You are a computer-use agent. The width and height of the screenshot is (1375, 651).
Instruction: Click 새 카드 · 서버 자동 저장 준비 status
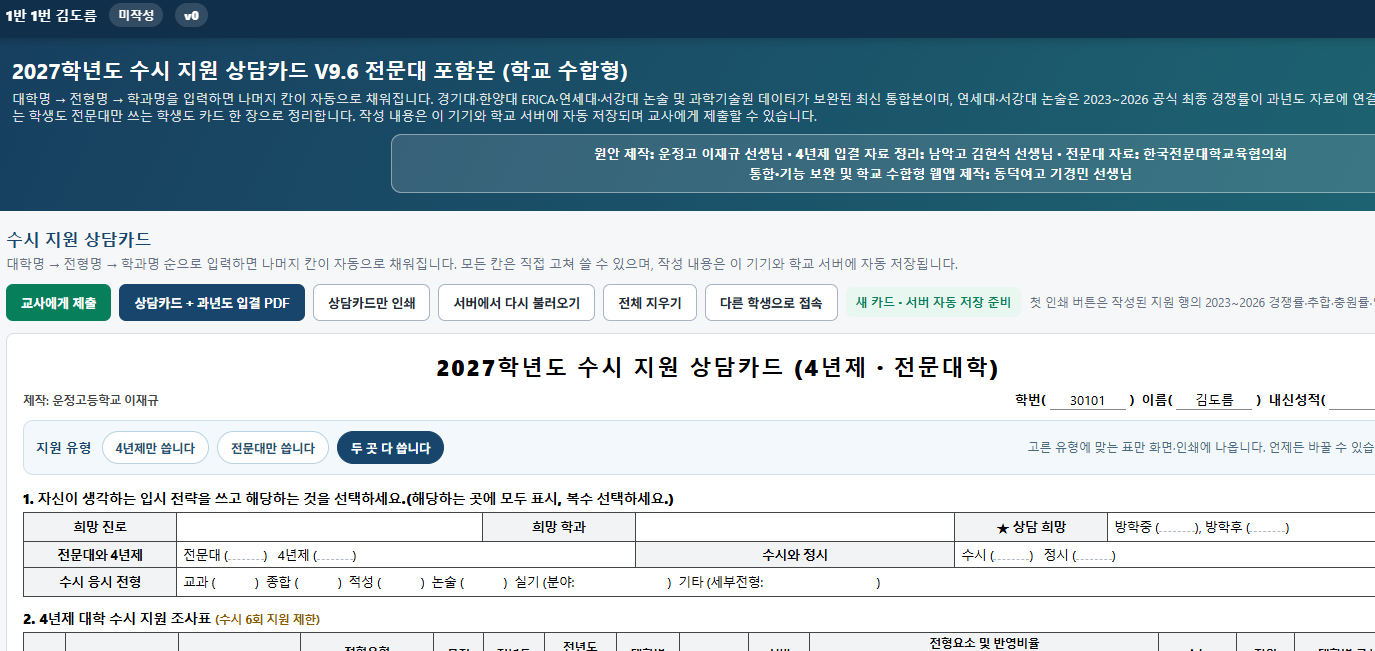tap(933, 303)
